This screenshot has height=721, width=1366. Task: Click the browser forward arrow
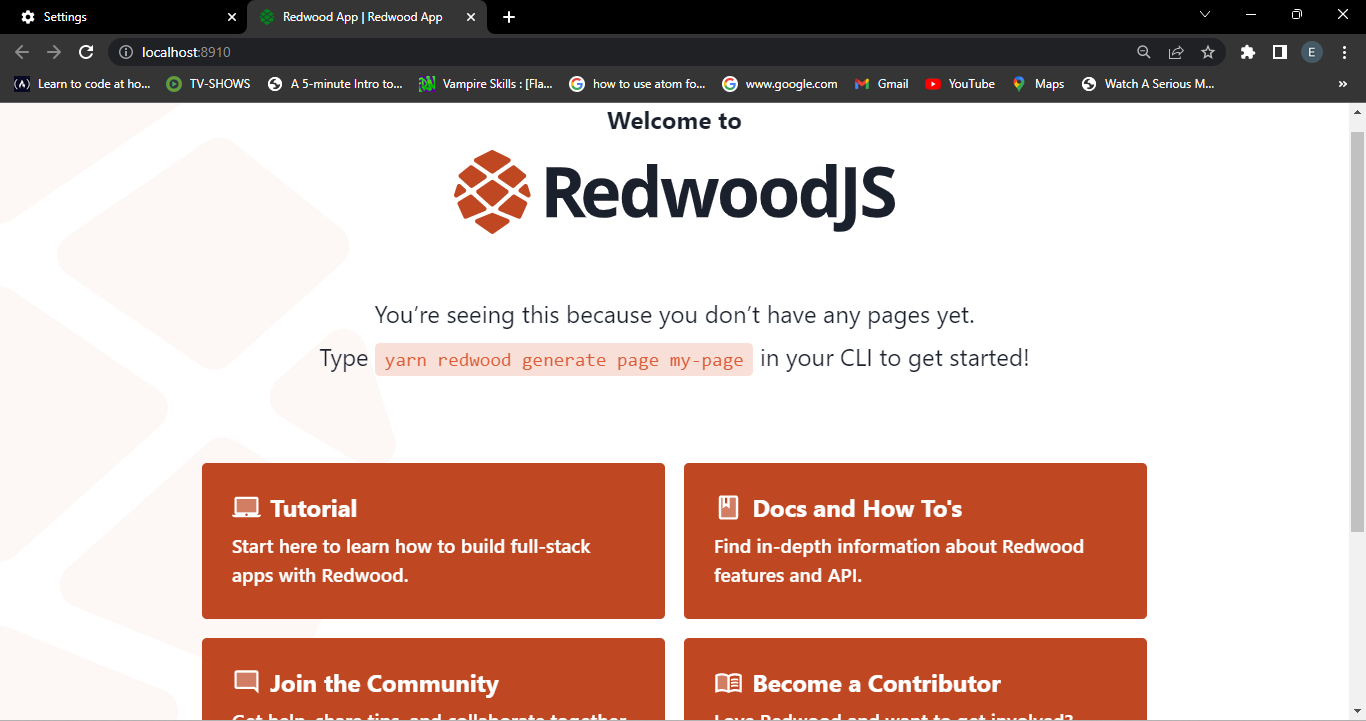pos(54,52)
